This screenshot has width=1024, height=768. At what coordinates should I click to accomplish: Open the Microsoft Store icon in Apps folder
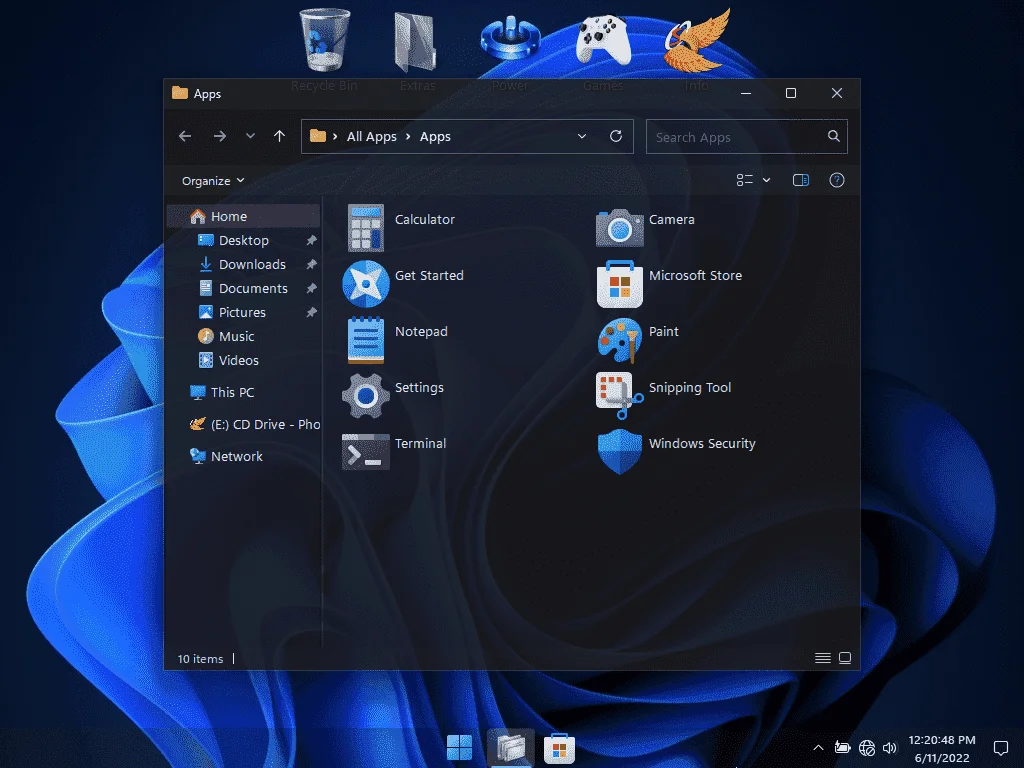click(619, 284)
